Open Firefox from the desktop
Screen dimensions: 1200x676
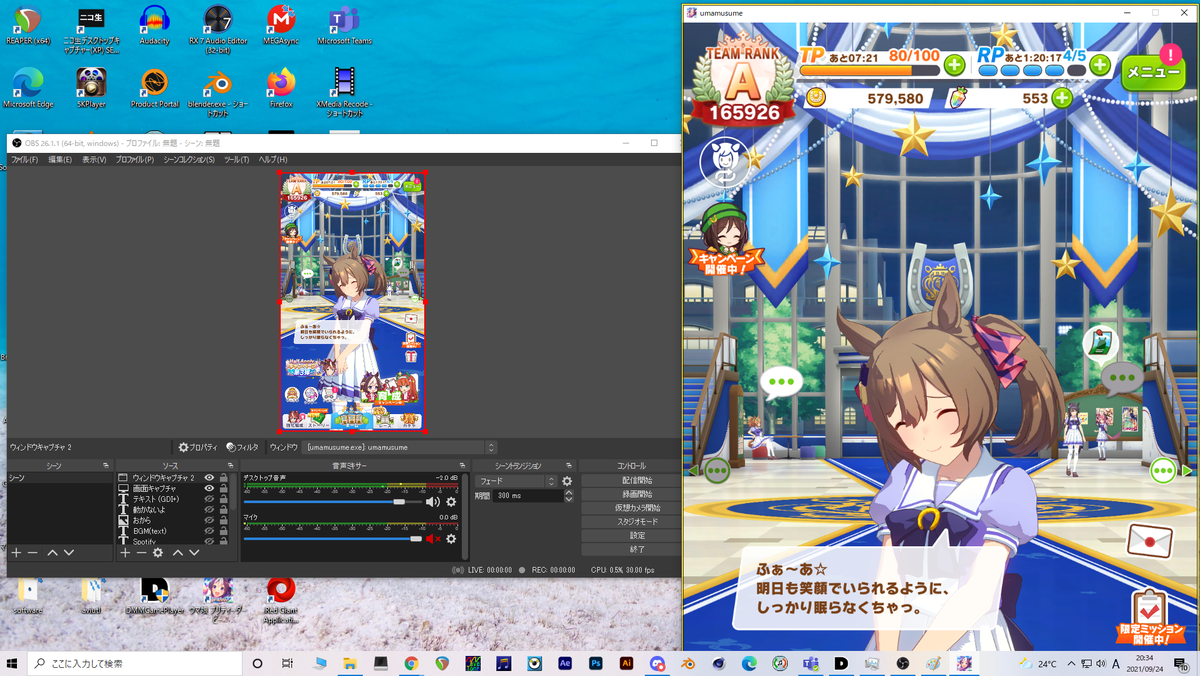[x=281, y=88]
